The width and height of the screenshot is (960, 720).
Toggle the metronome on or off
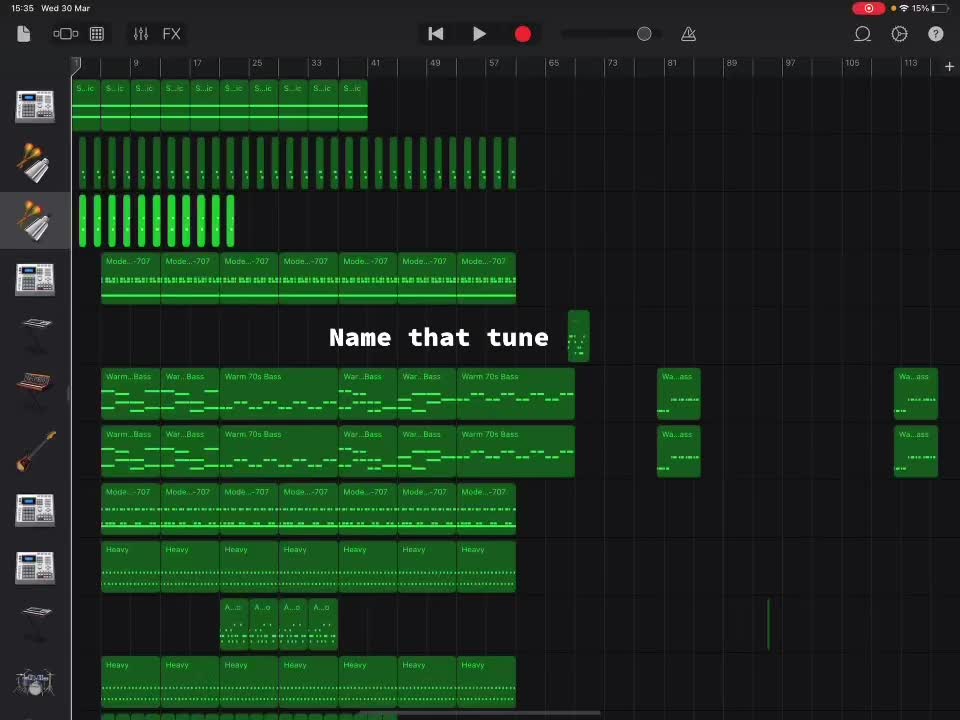coord(688,34)
